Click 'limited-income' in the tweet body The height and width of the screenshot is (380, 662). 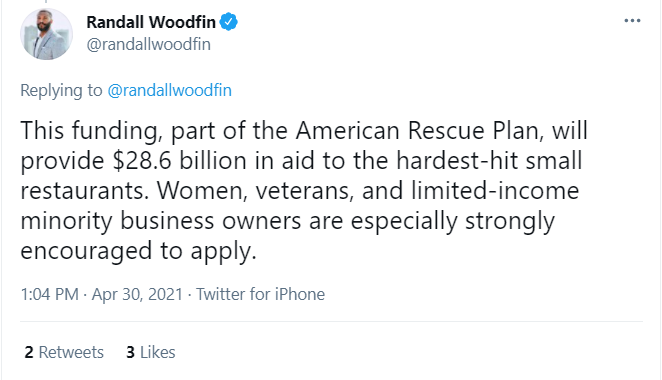pos(495,191)
